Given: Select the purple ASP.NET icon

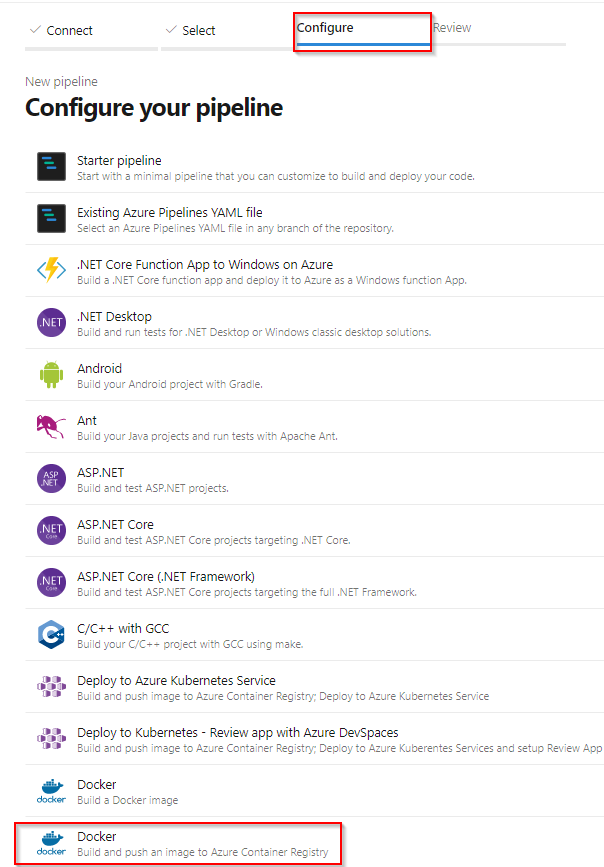Looking at the screenshot, I should (51, 478).
